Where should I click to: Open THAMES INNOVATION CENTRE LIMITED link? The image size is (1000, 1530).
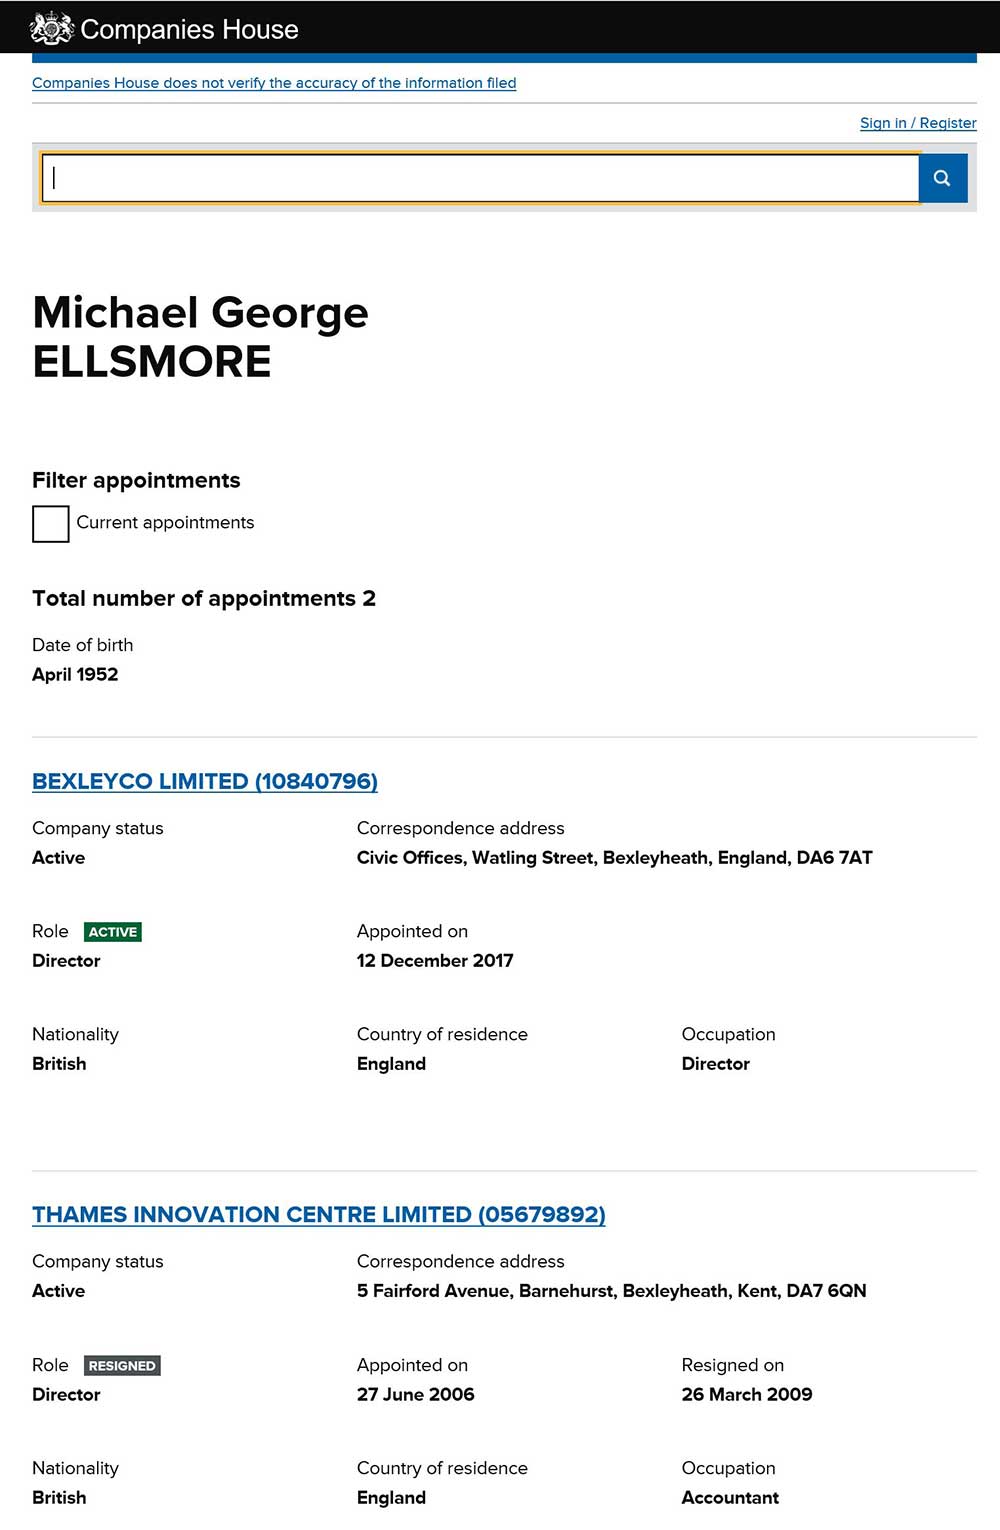pyautogui.click(x=319, y=1215)
